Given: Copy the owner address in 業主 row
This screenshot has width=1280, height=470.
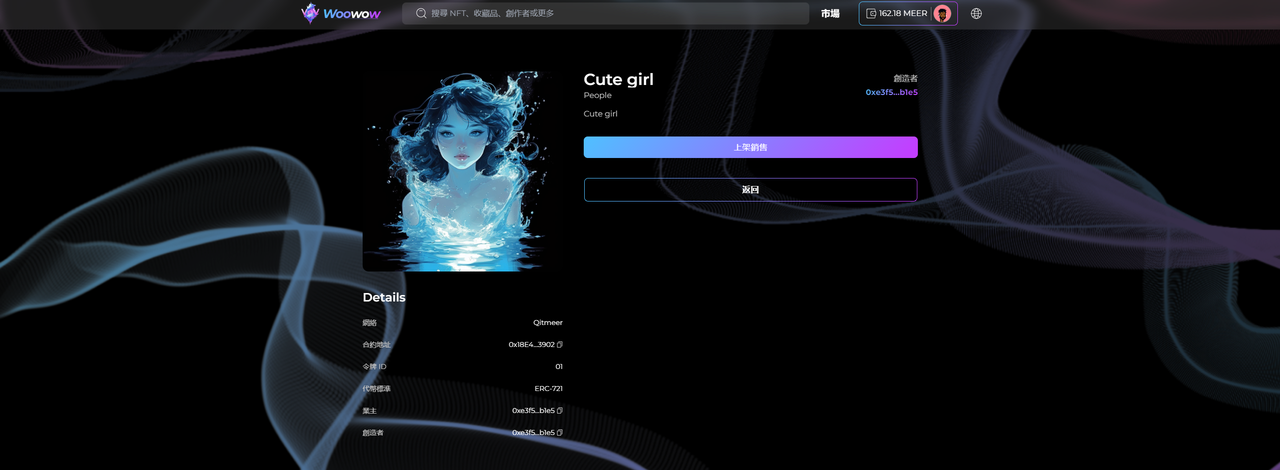Looking at the screenshot, I should pyautogui.click(x=560, y=411).
